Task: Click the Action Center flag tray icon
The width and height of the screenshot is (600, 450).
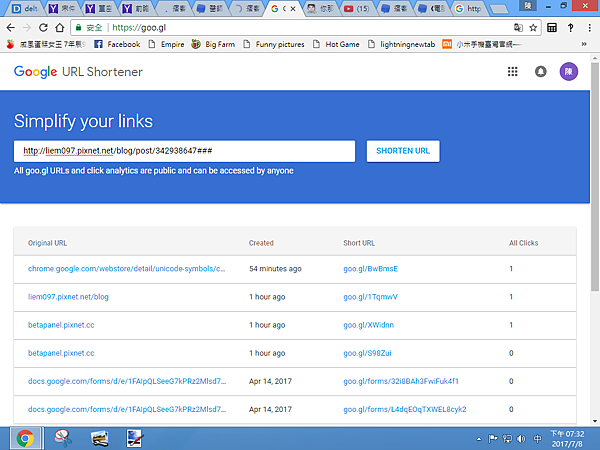Action: pos(493,439)
